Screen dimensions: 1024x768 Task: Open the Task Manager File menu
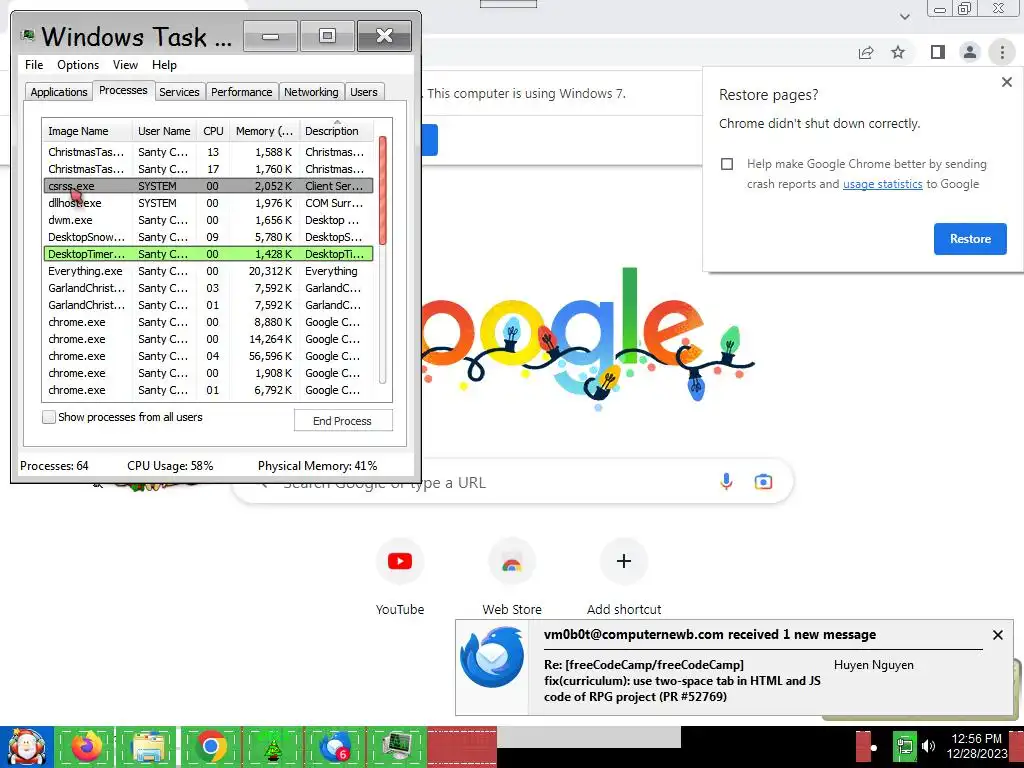[x=34, y=65]
